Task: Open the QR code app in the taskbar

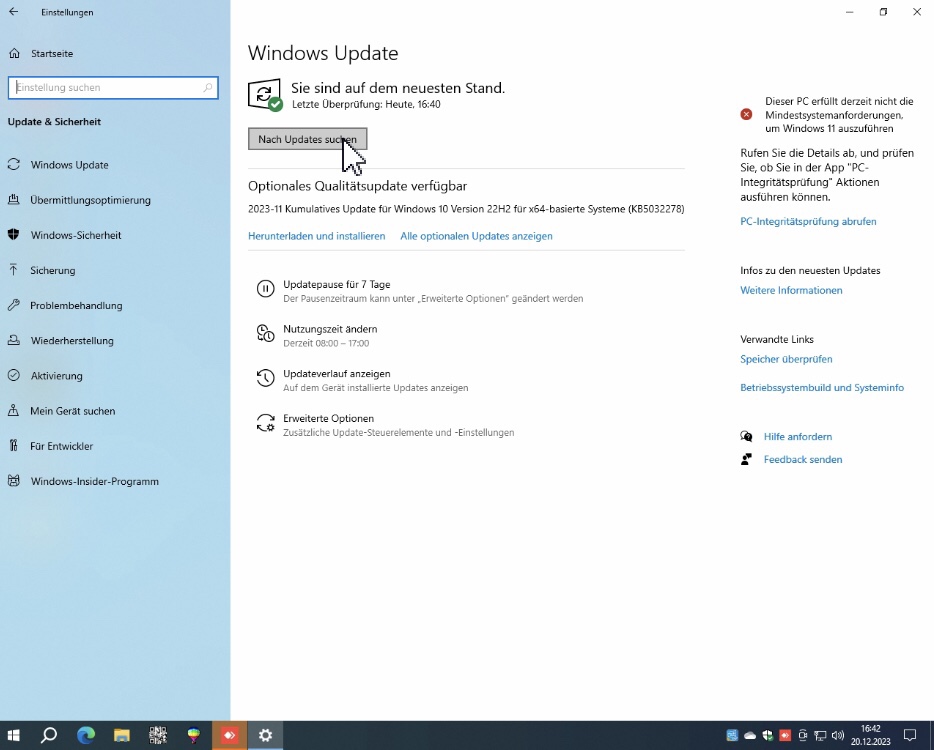Action: pyautogui.click(x=158, y=736)
